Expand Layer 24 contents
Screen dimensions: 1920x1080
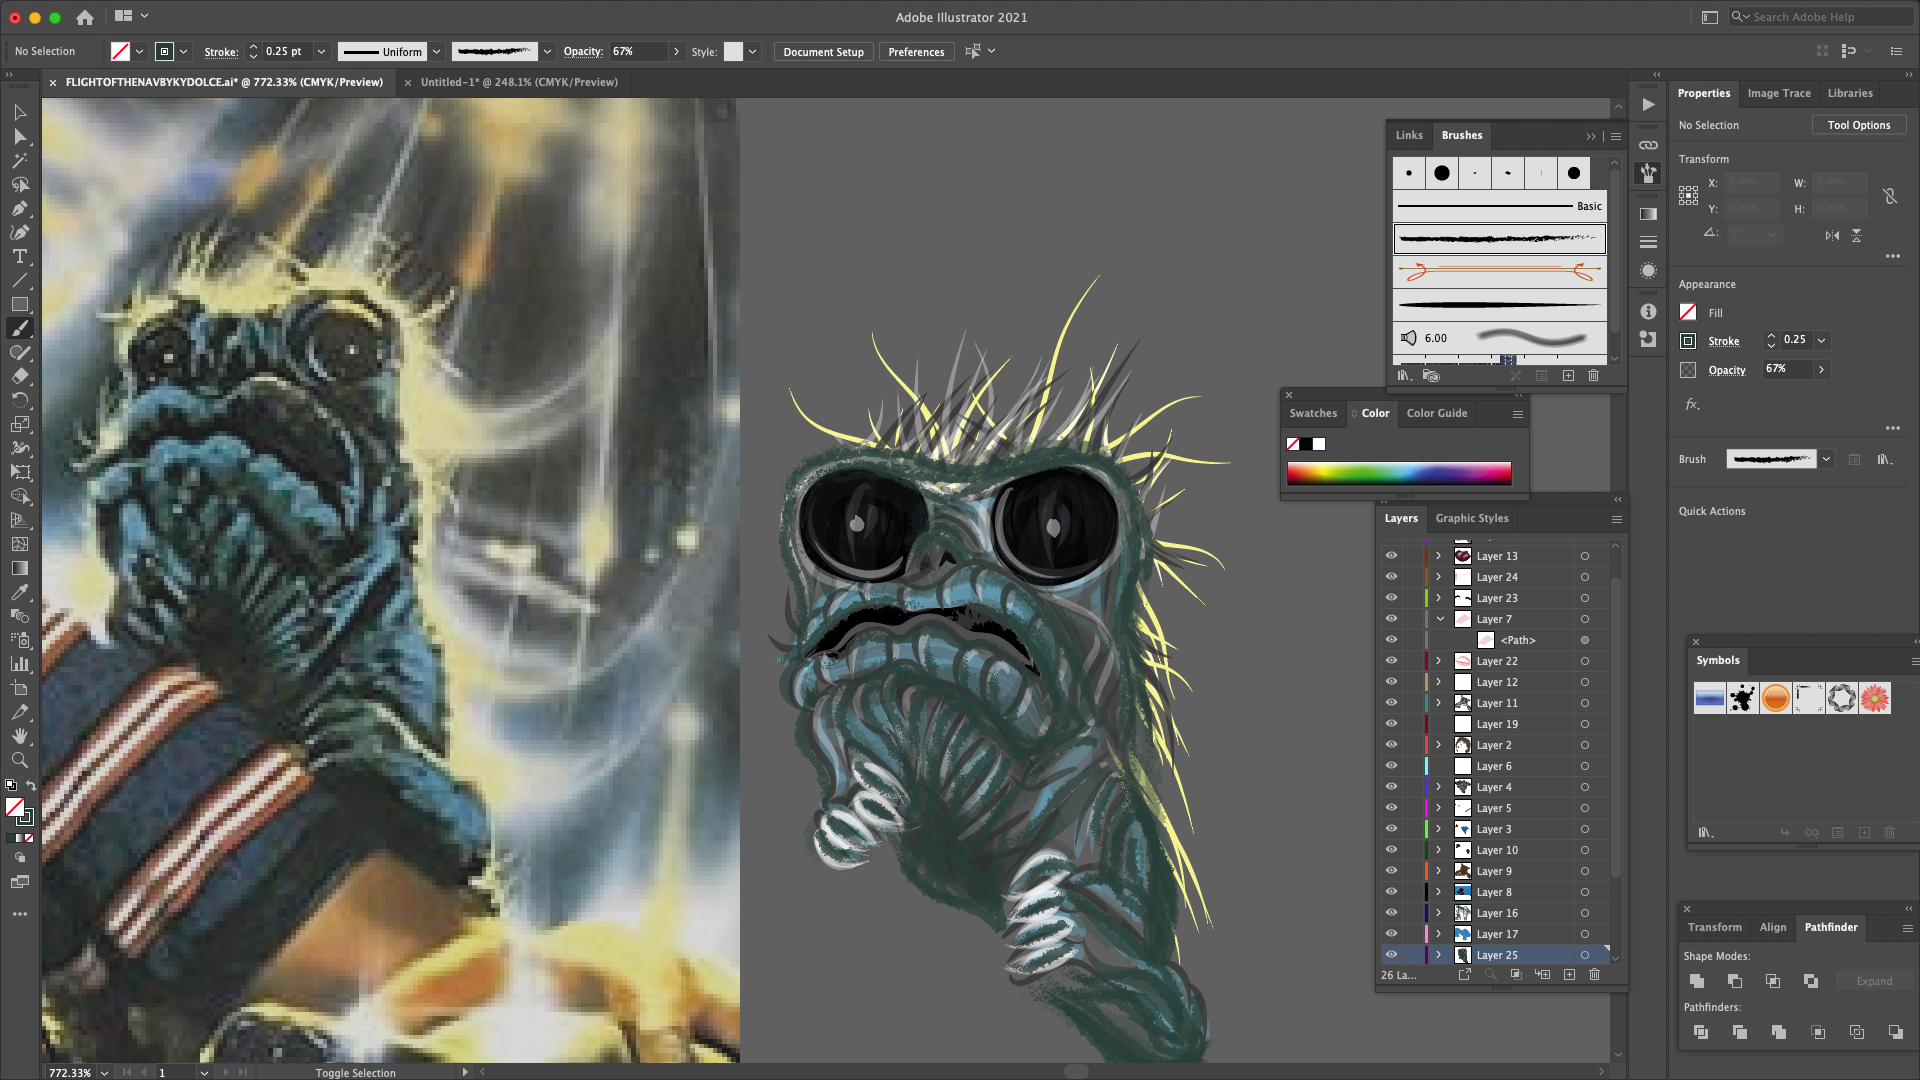tap(1439, 577)
